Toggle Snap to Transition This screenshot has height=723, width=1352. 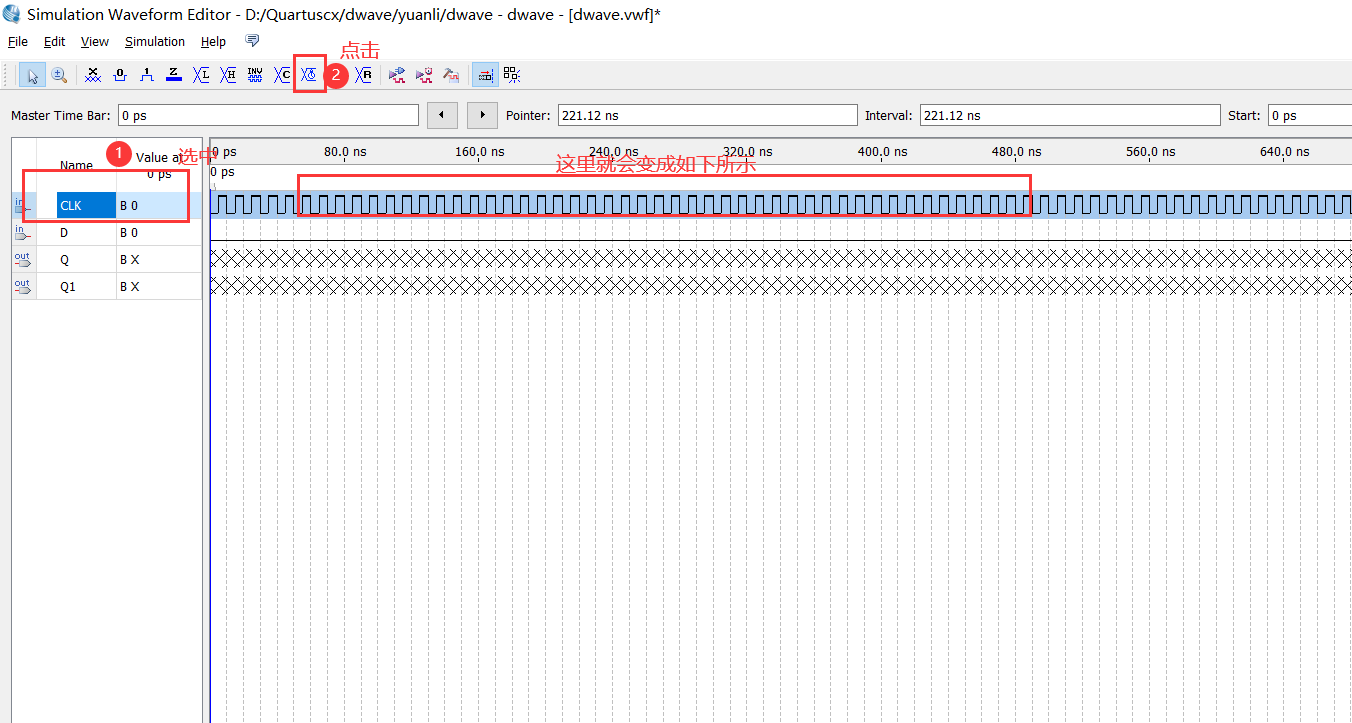pos(512,75)
